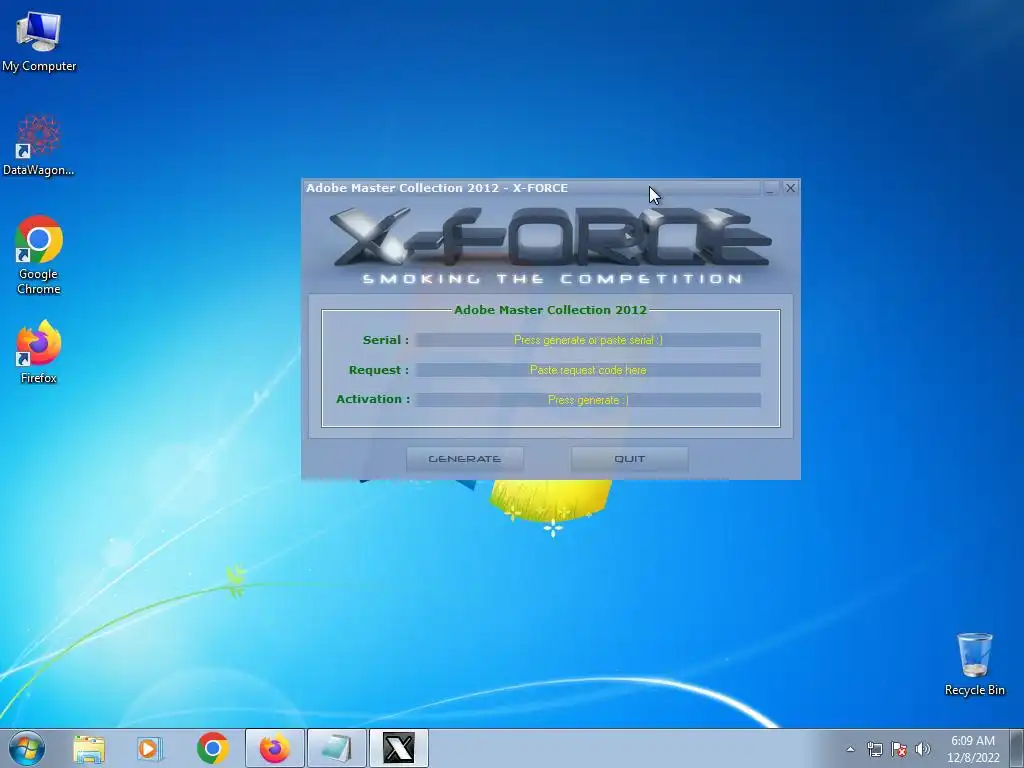Click into the Serial field
Image resolution: width=1024 pixels, height=768 pixels.
pyautogui.click(x=588, y=340)
